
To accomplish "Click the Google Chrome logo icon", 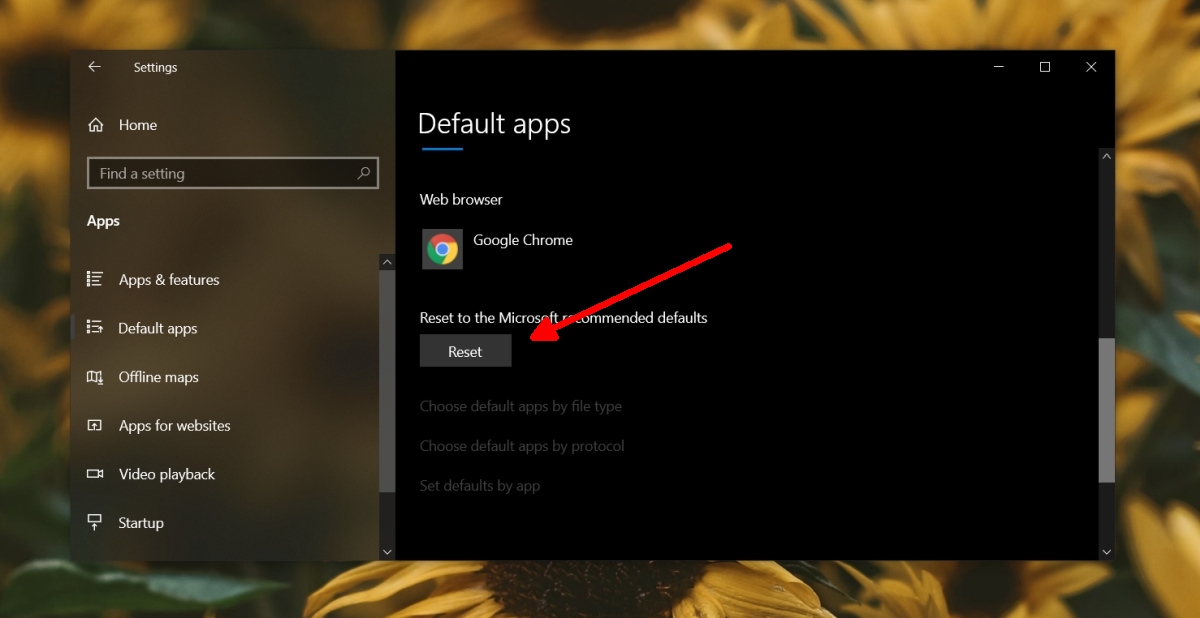I will [442, 249].
